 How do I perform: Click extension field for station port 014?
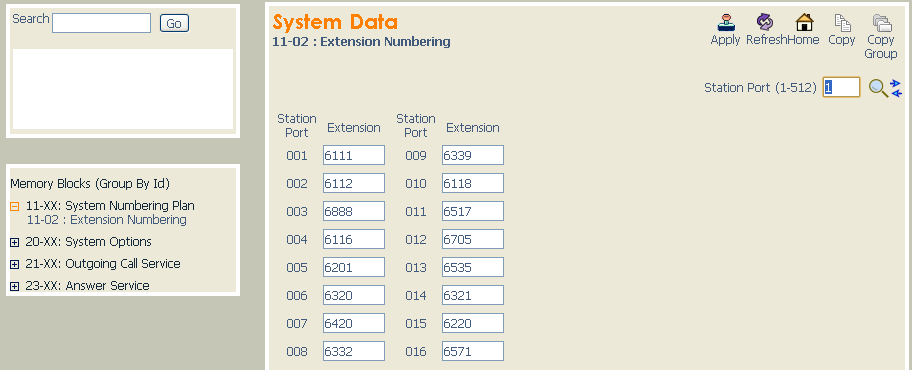(473, 295)
